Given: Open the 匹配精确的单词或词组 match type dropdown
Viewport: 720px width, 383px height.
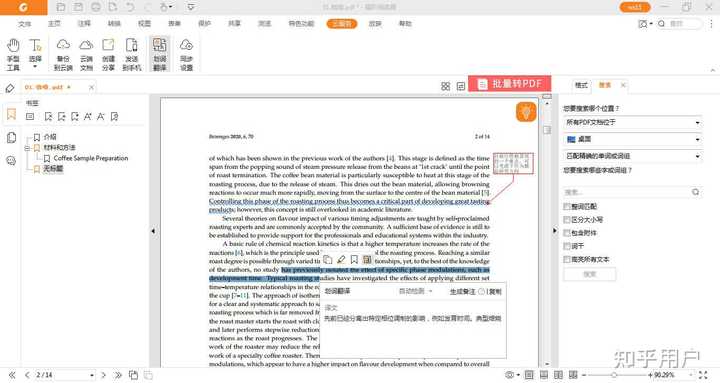Looking at the screenshot, I should [x=632, y=156].
